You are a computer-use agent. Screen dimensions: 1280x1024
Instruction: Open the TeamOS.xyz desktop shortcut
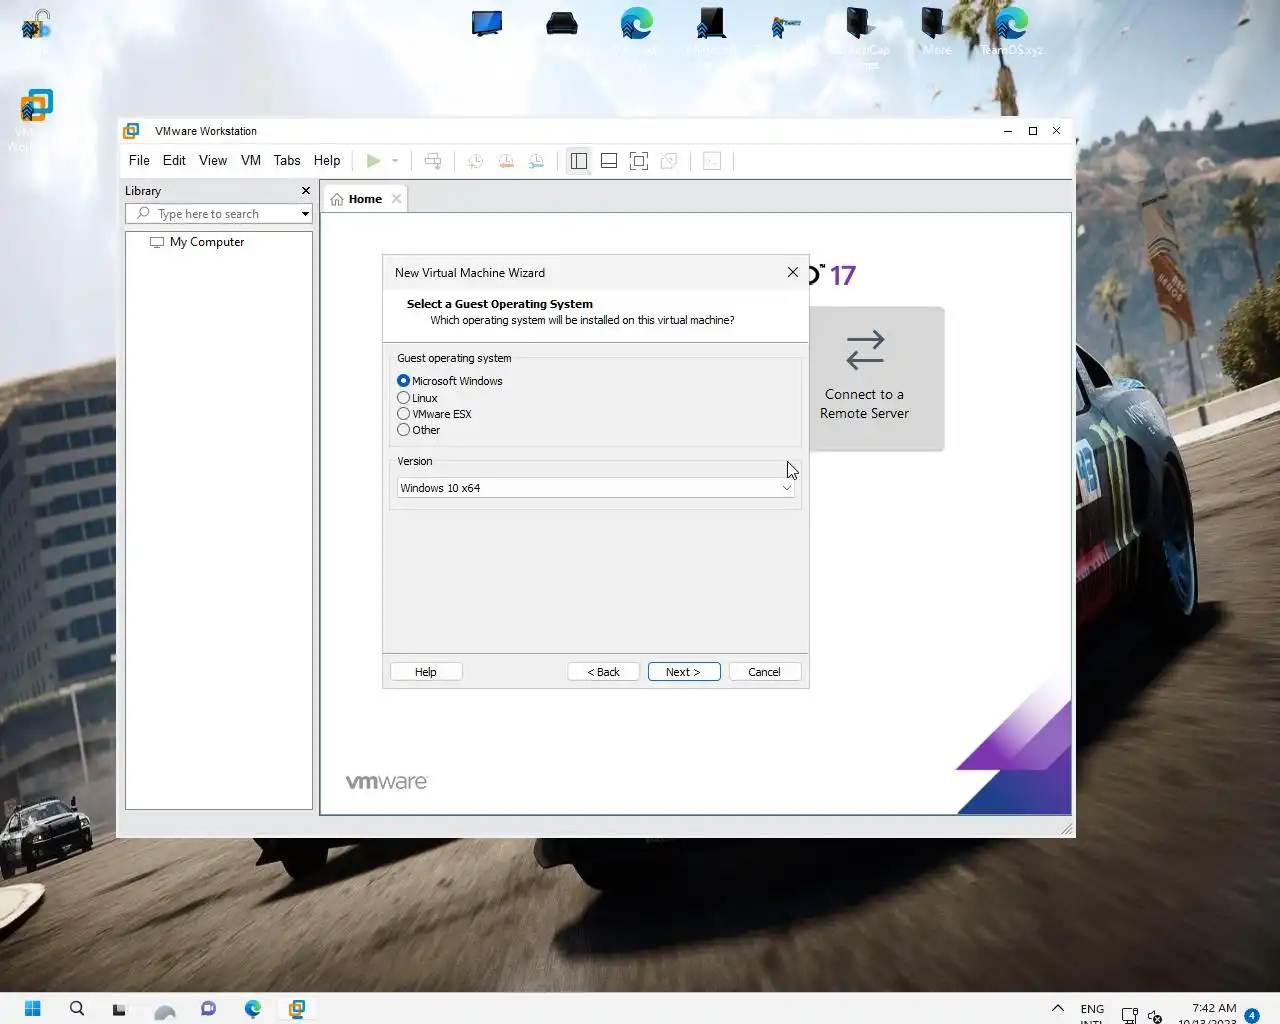(1011, 30)
